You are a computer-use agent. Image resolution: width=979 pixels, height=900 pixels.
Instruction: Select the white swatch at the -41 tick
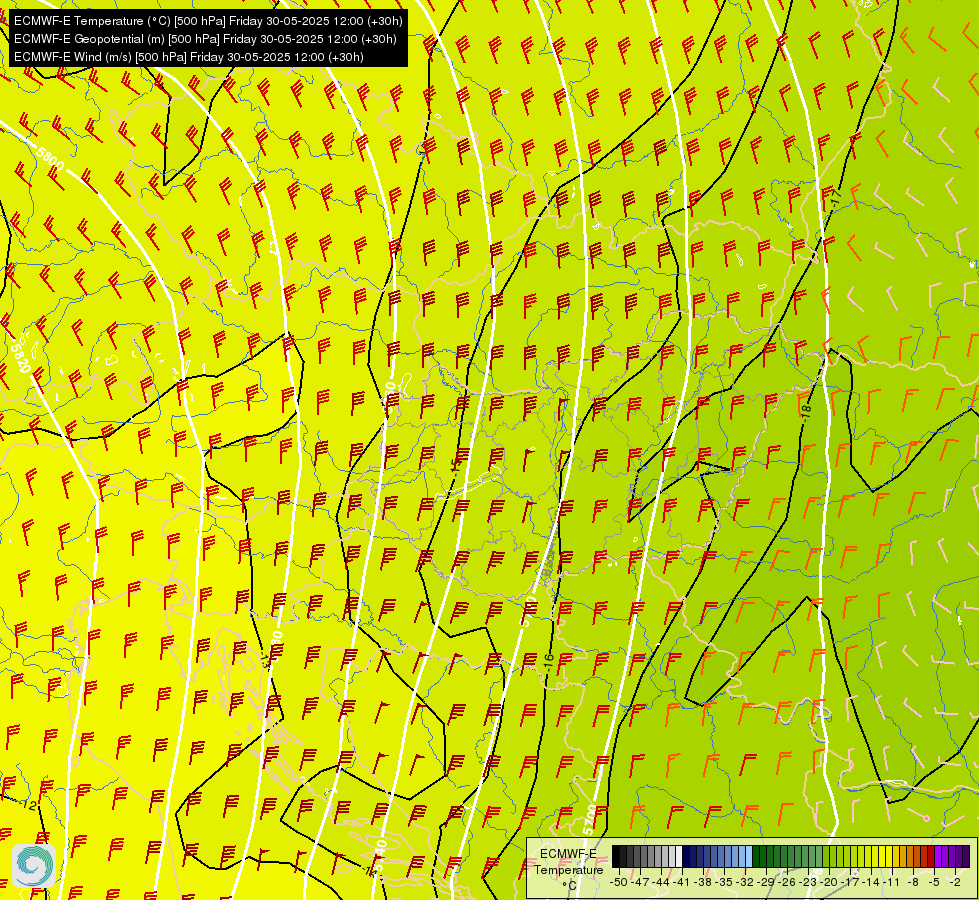point(679,856)
